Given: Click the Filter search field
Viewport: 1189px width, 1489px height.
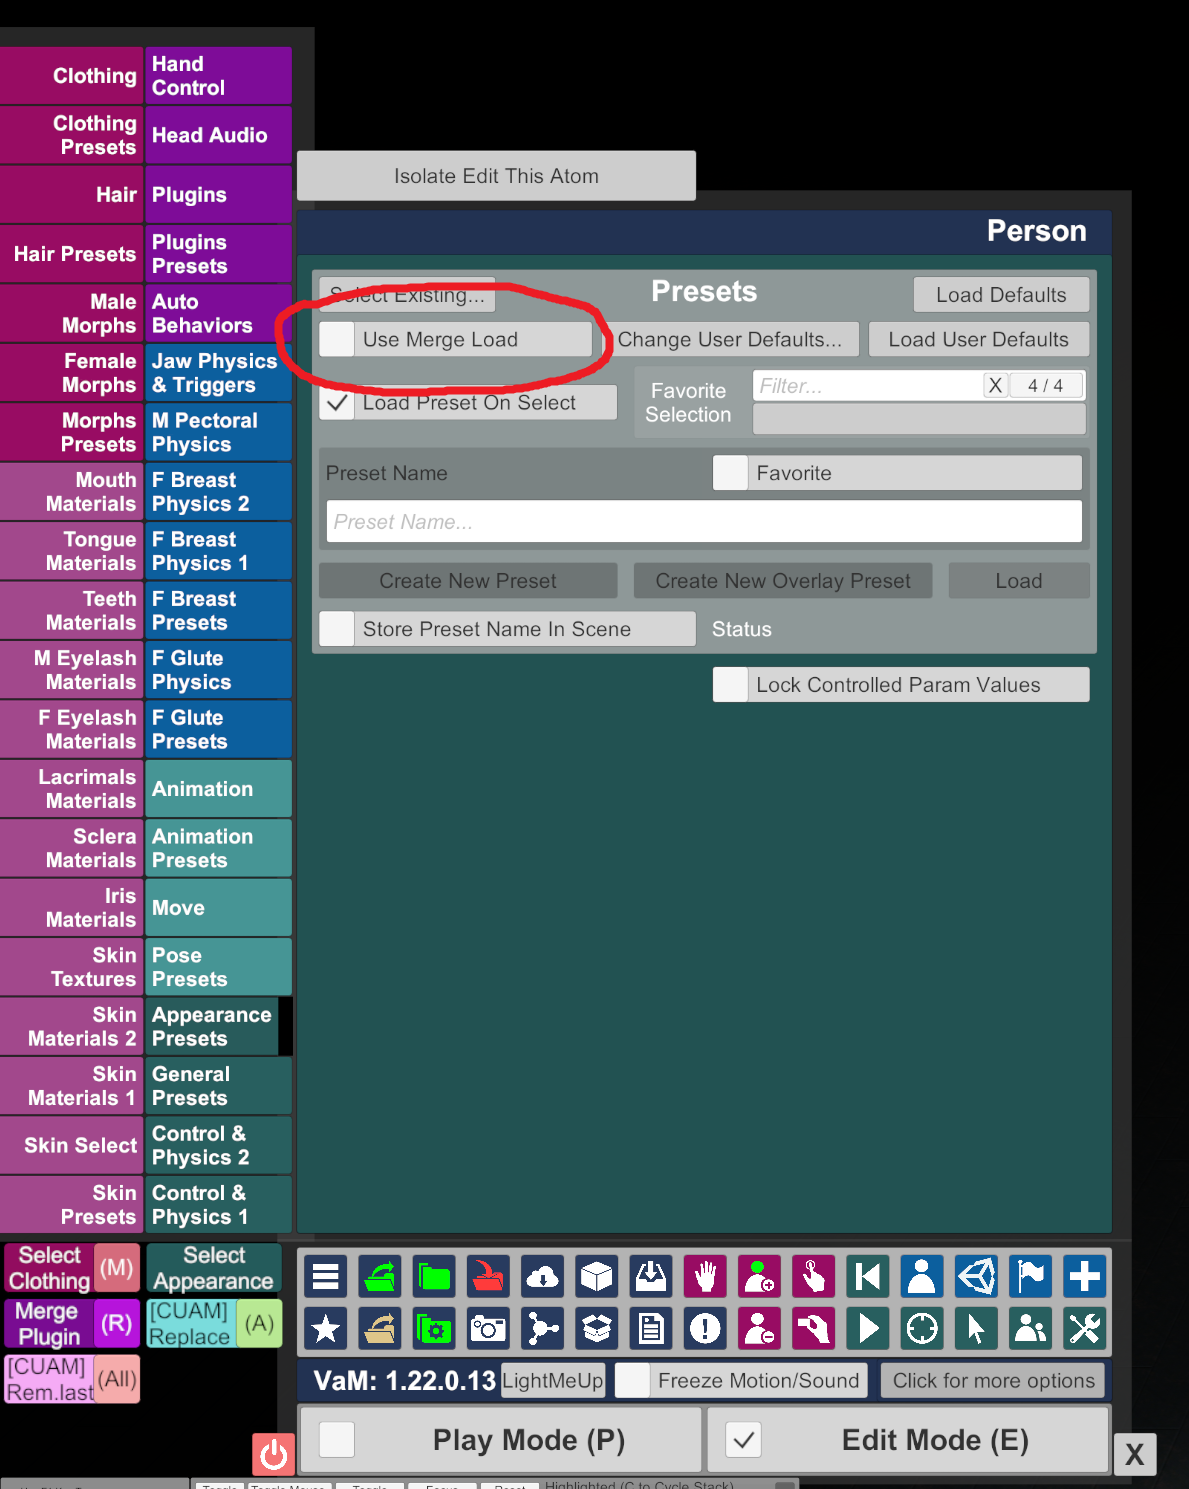Looking at the screenshot, I should point(868,386).
